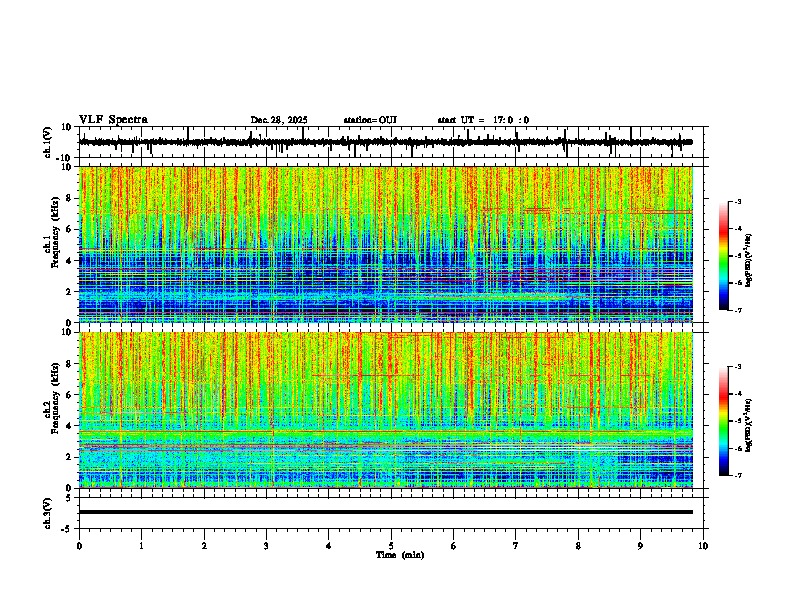Click time axis tick label "1"

point(141,546)
